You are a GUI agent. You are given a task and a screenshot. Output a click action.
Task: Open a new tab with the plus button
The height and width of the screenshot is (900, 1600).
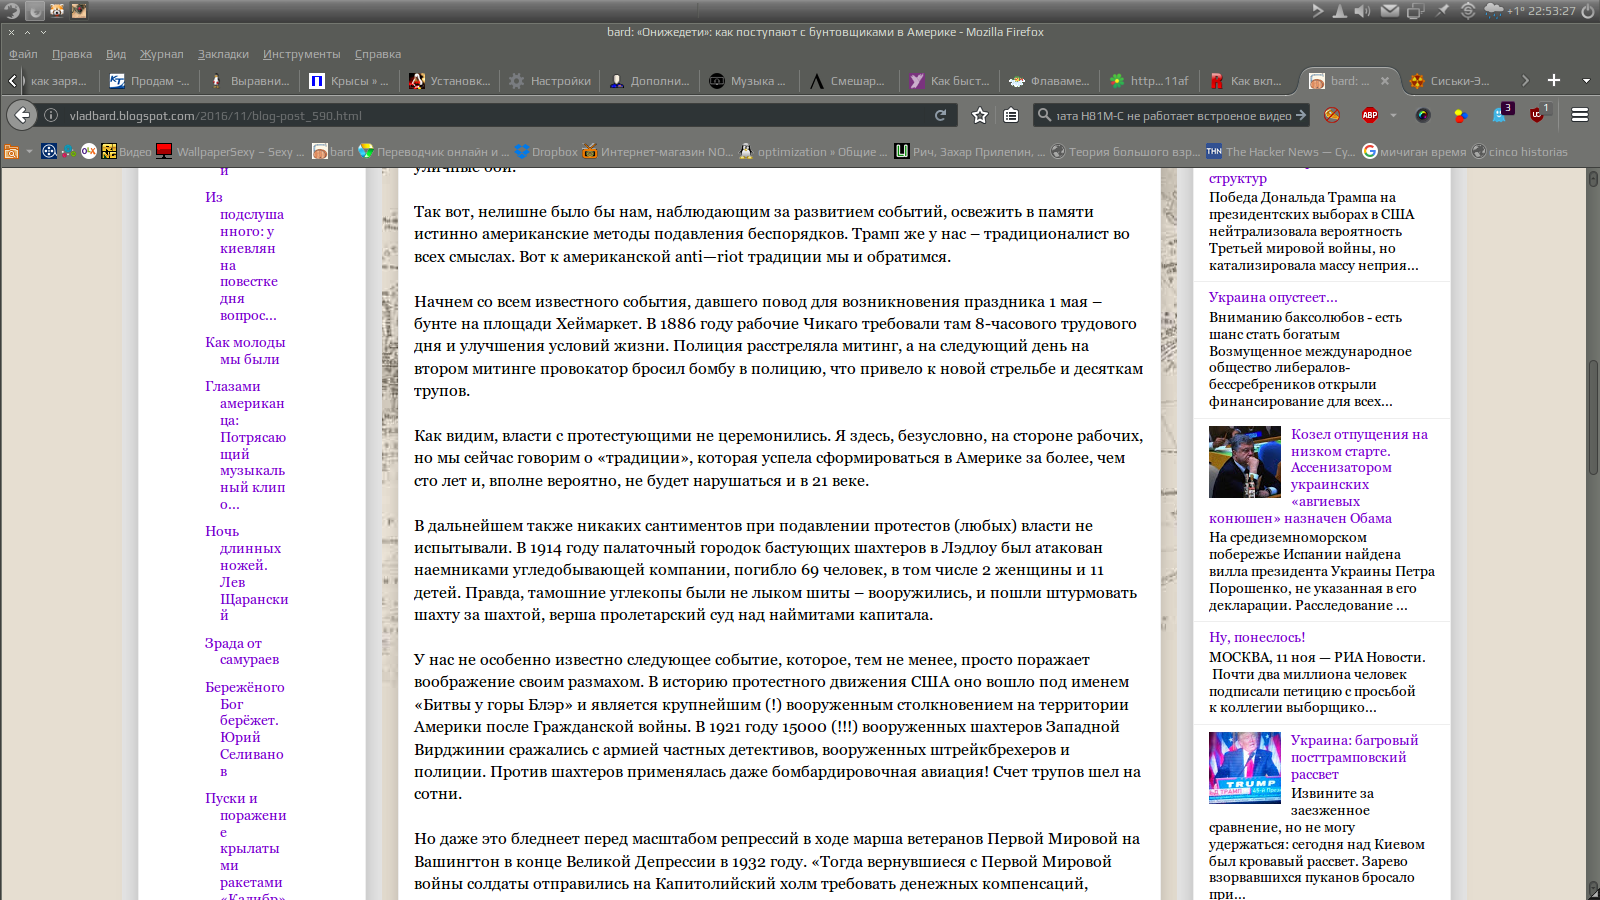tap(1554, 80)
